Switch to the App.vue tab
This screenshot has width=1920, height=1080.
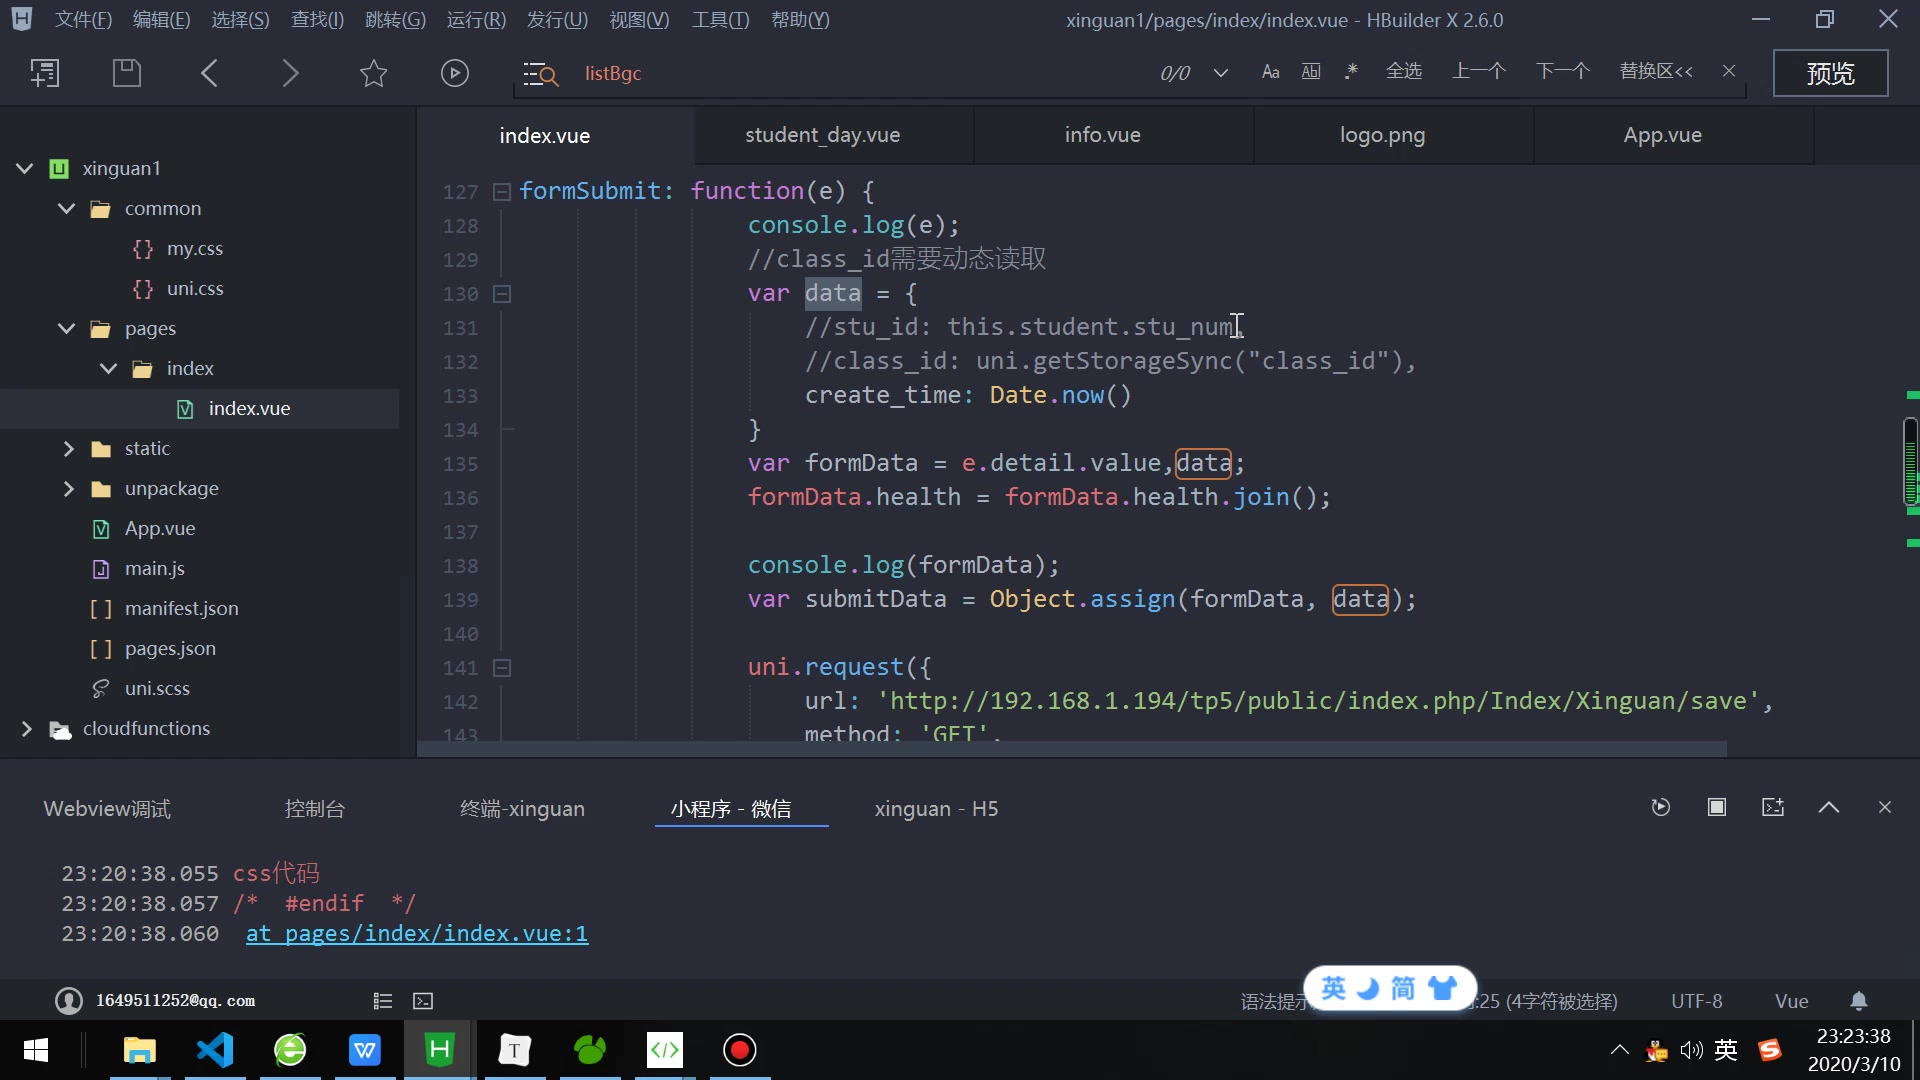(1663, 135)
